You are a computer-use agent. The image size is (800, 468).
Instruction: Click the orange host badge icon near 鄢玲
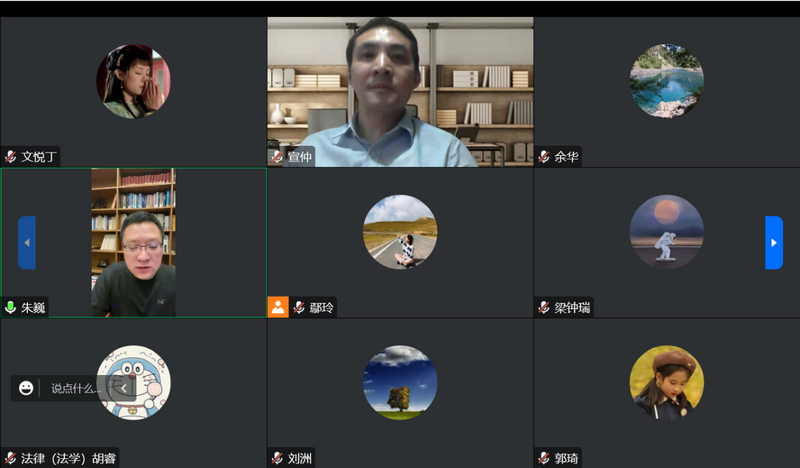pyautogui.click(x=278, y=307)
